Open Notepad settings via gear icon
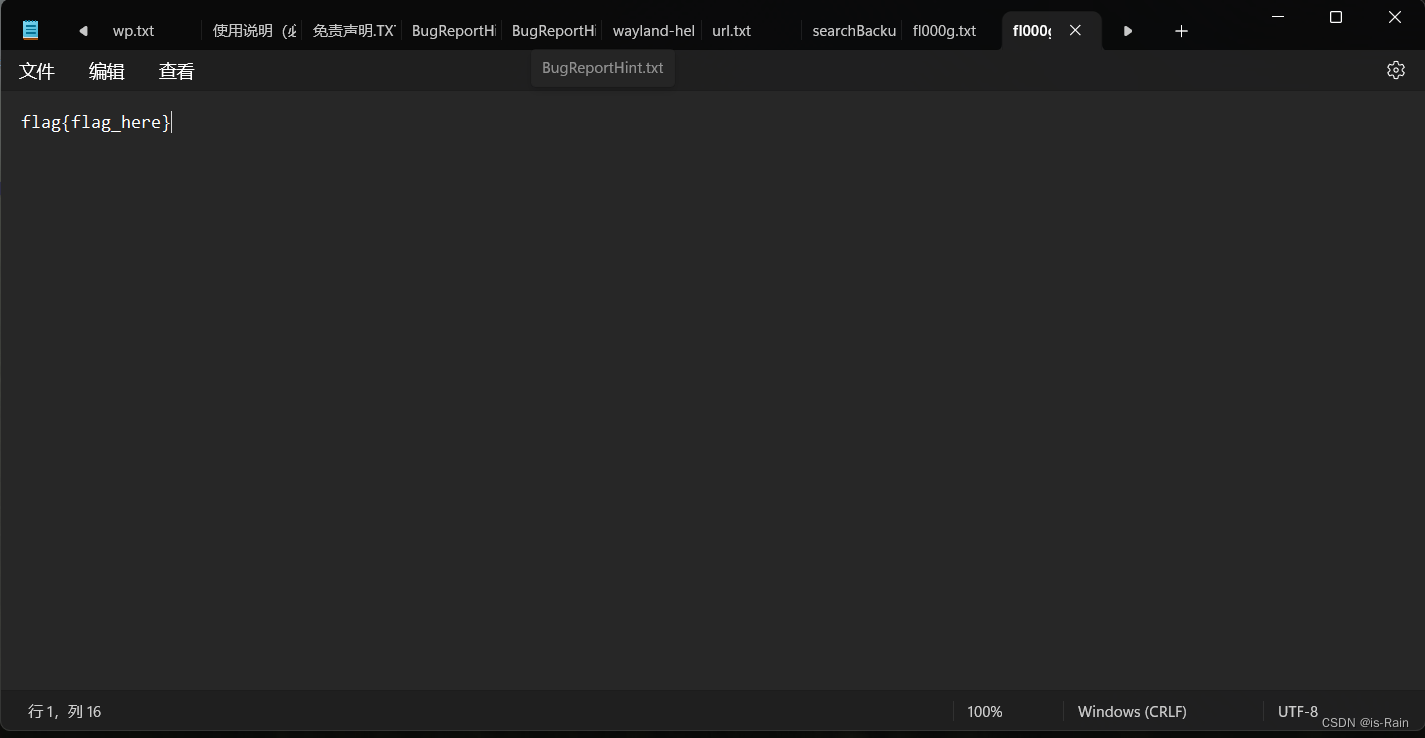 pos(1395,70)
